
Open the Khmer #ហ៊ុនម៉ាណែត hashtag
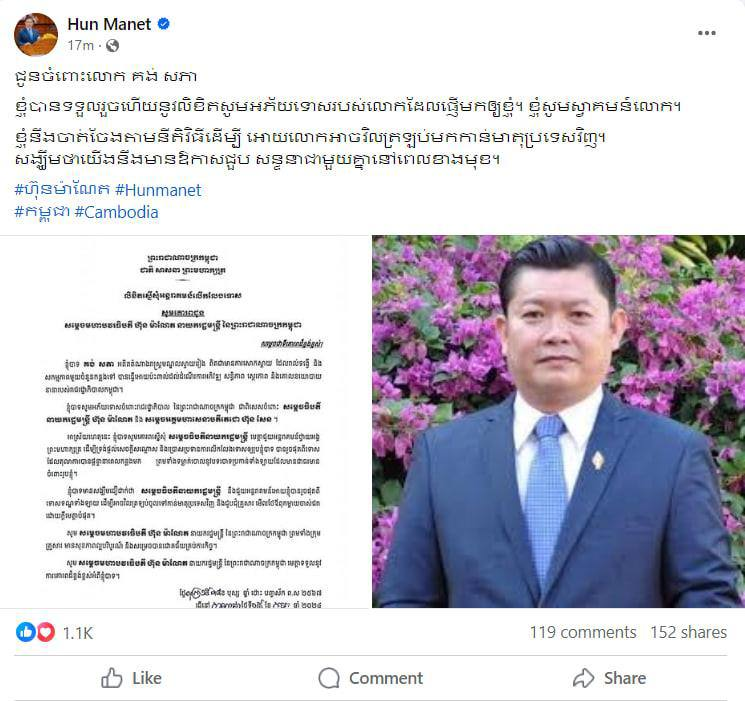click(x=62, y=190)
